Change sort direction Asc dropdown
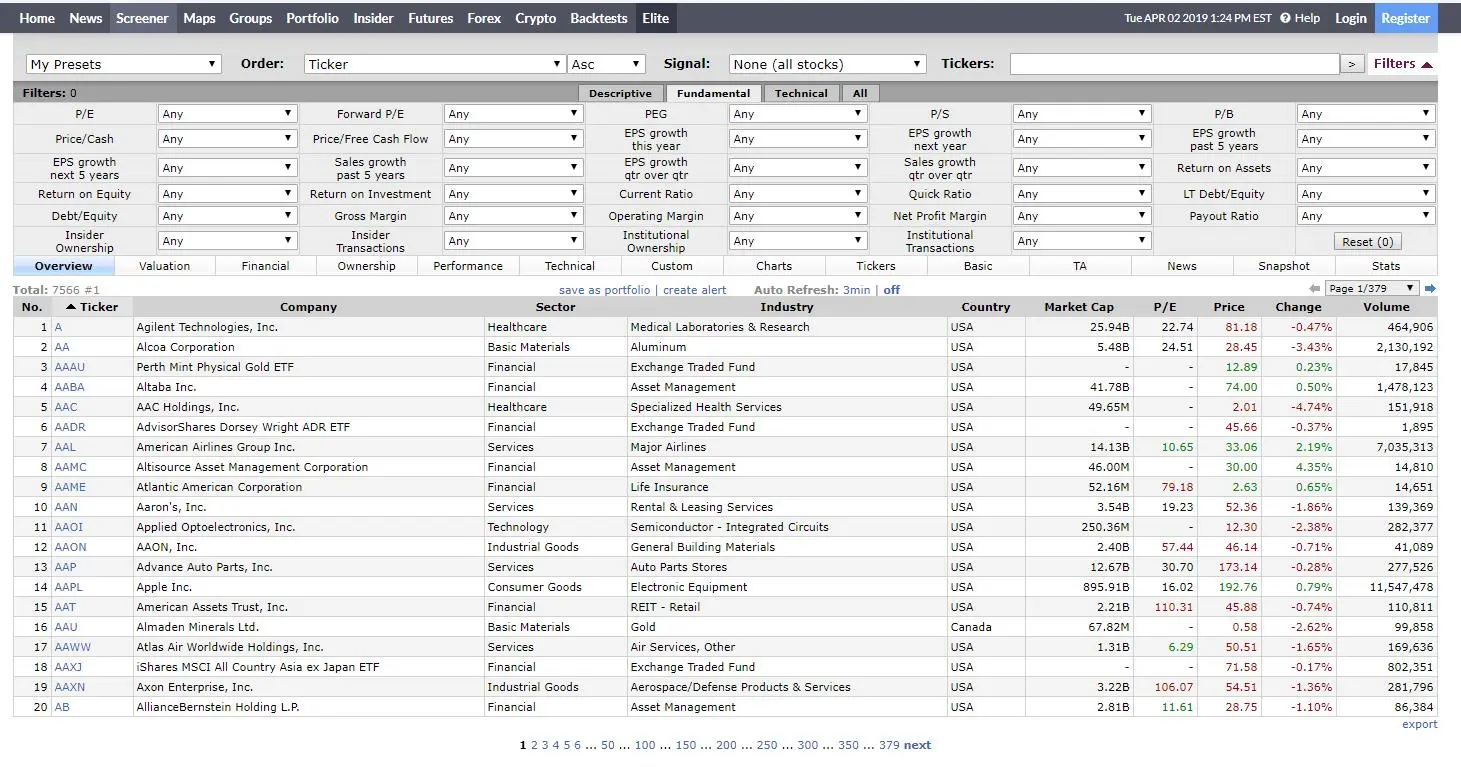The width and height of the screenshot is (1461, 767). click(x=607, y=64)
